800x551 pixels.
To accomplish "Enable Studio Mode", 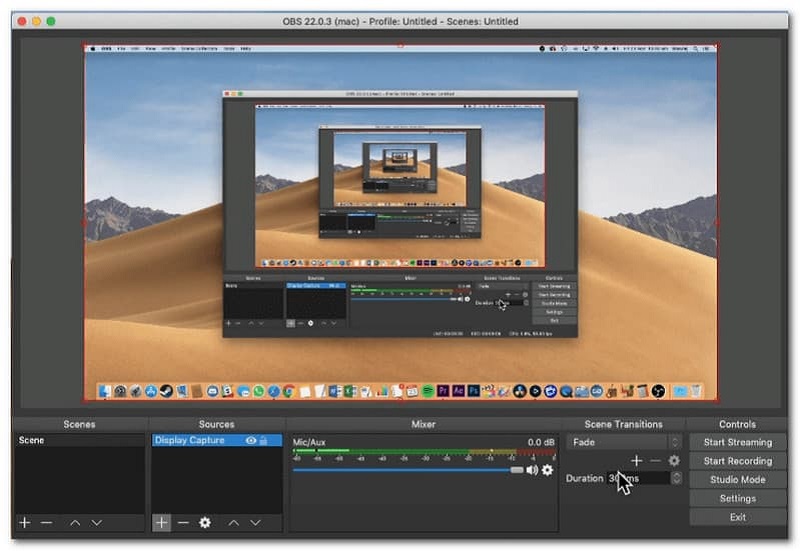I will [738, 480].
